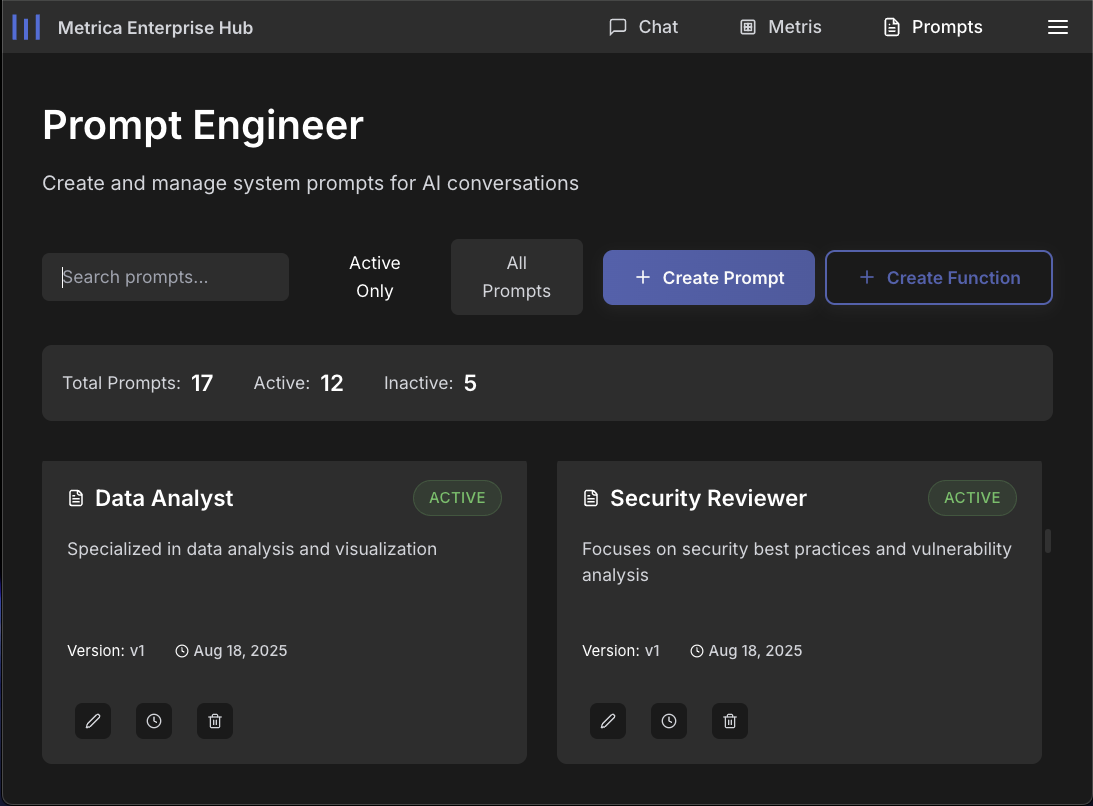Go to the Chat tab

click(644, 27)
